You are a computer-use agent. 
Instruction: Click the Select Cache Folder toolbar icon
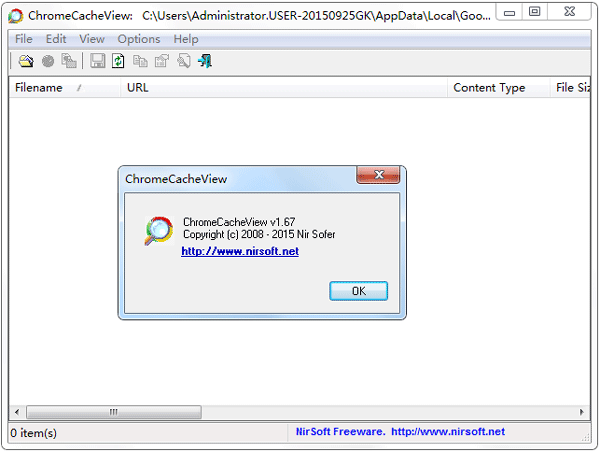point(26,62)
